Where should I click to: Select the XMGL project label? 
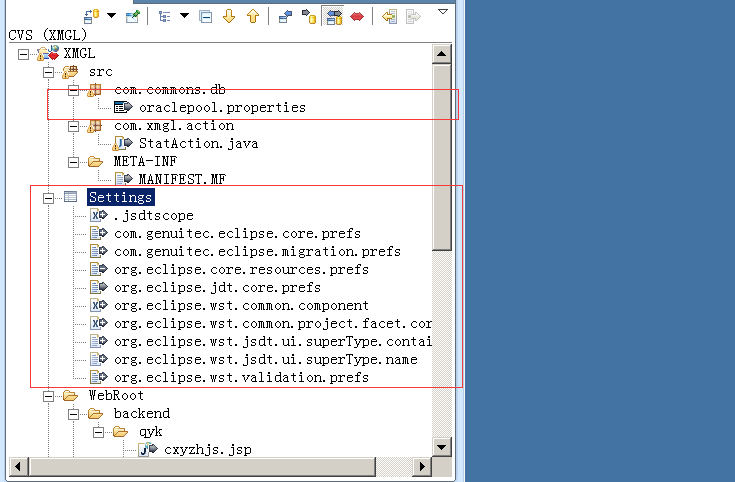pos(79,53)
